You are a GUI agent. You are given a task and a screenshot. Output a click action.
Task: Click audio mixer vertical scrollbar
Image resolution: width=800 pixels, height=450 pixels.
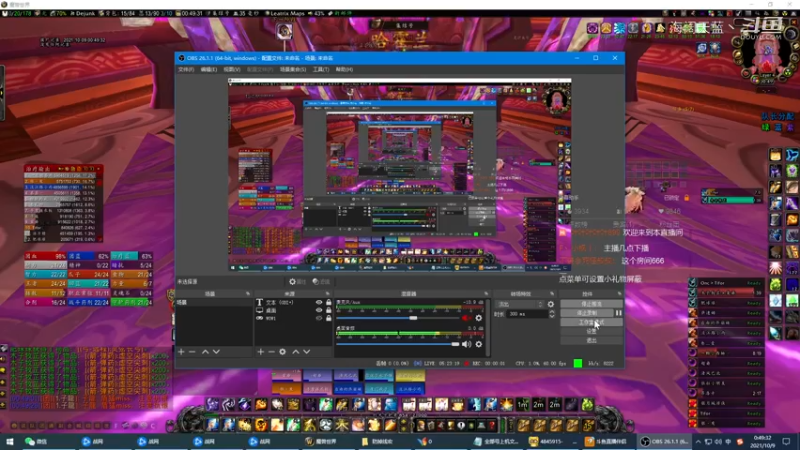pyautogui.click(x=488, y=327)
